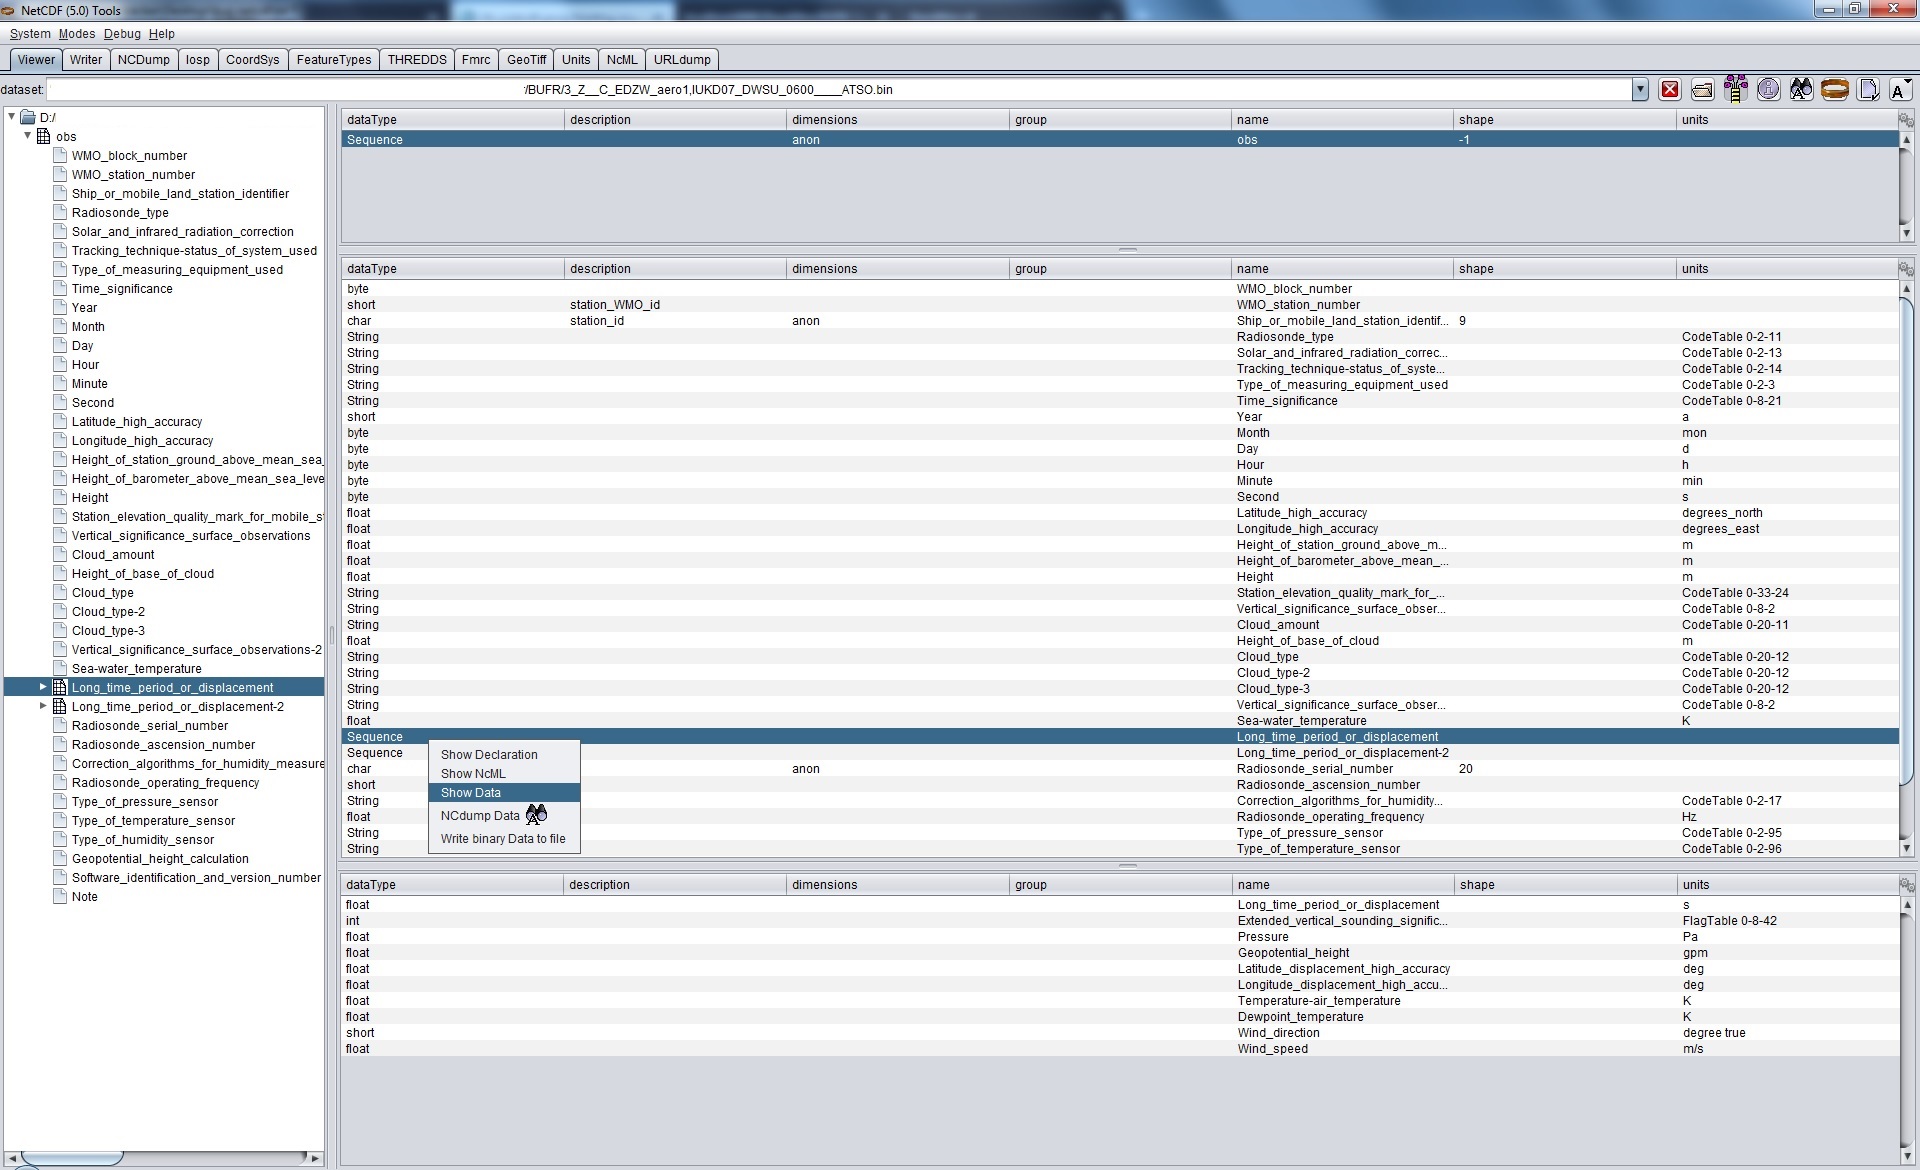
Task: Select Radiosonde_type in the tree
Action: coord(120,213)
